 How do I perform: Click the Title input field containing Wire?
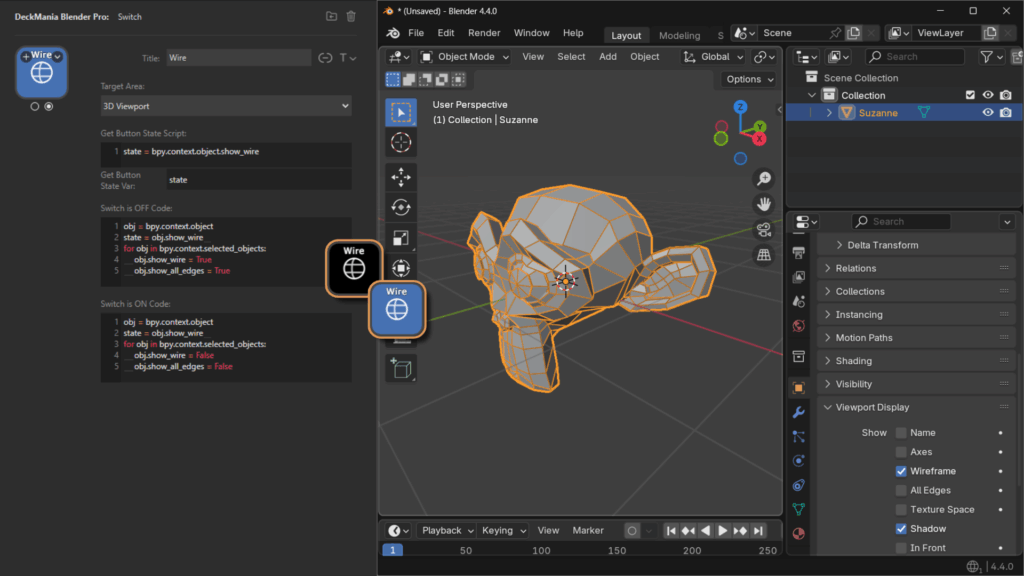(238, 58)
